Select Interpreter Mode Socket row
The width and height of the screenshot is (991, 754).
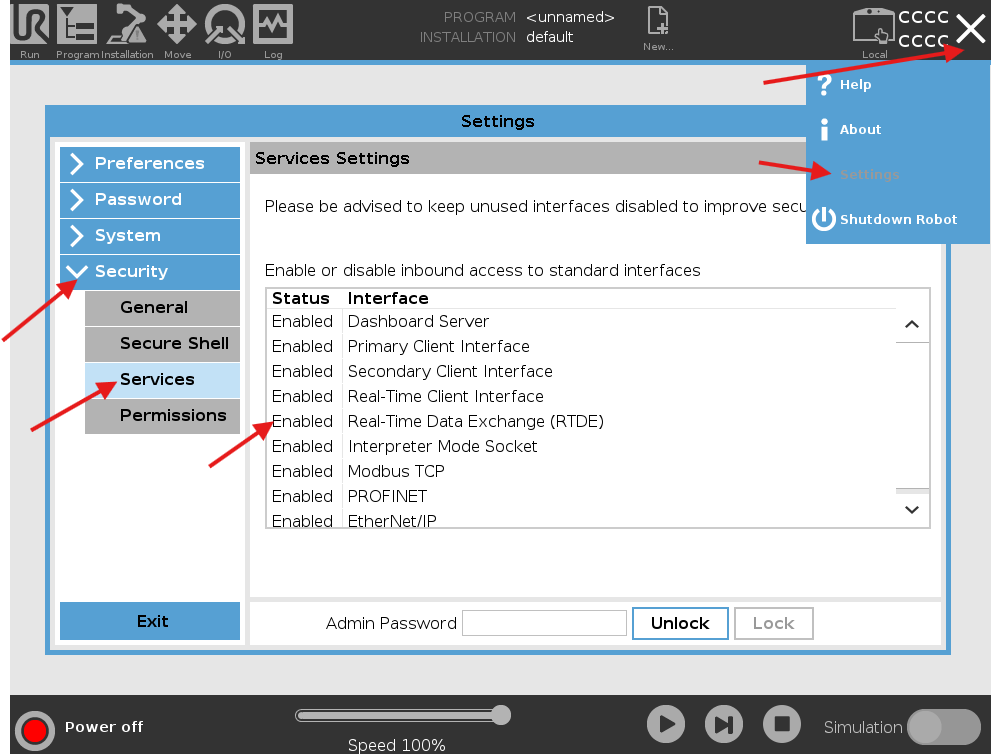pos(581,446)
